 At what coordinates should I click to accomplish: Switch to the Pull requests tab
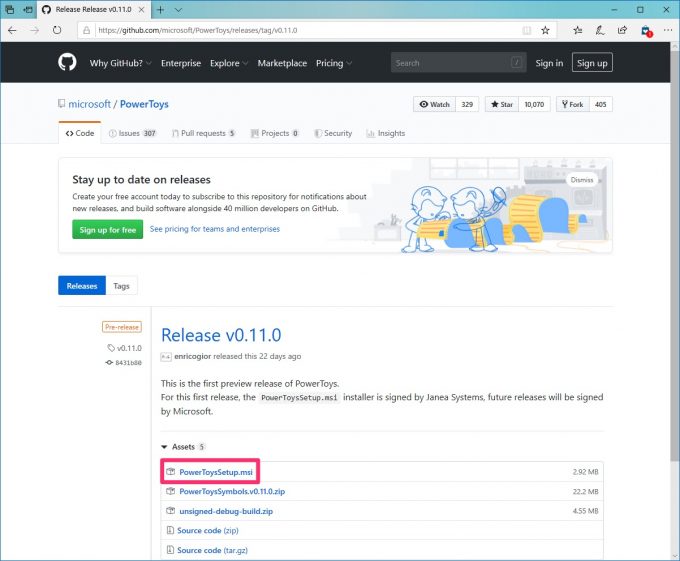click(x=203, y=133)
